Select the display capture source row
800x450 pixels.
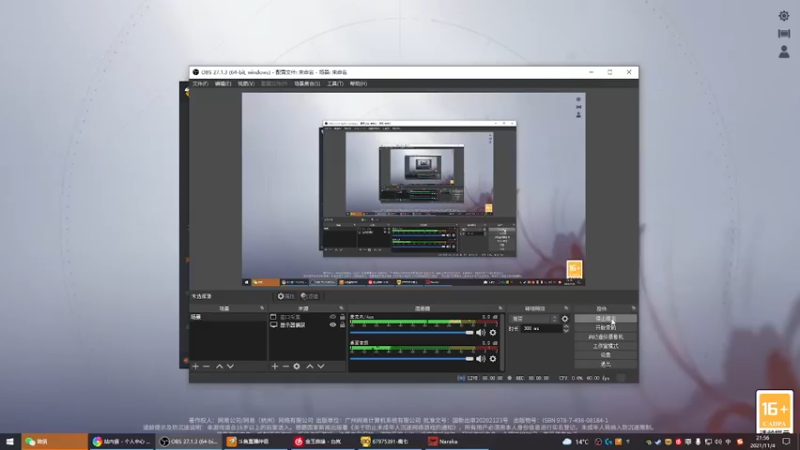tap(307, 325)
